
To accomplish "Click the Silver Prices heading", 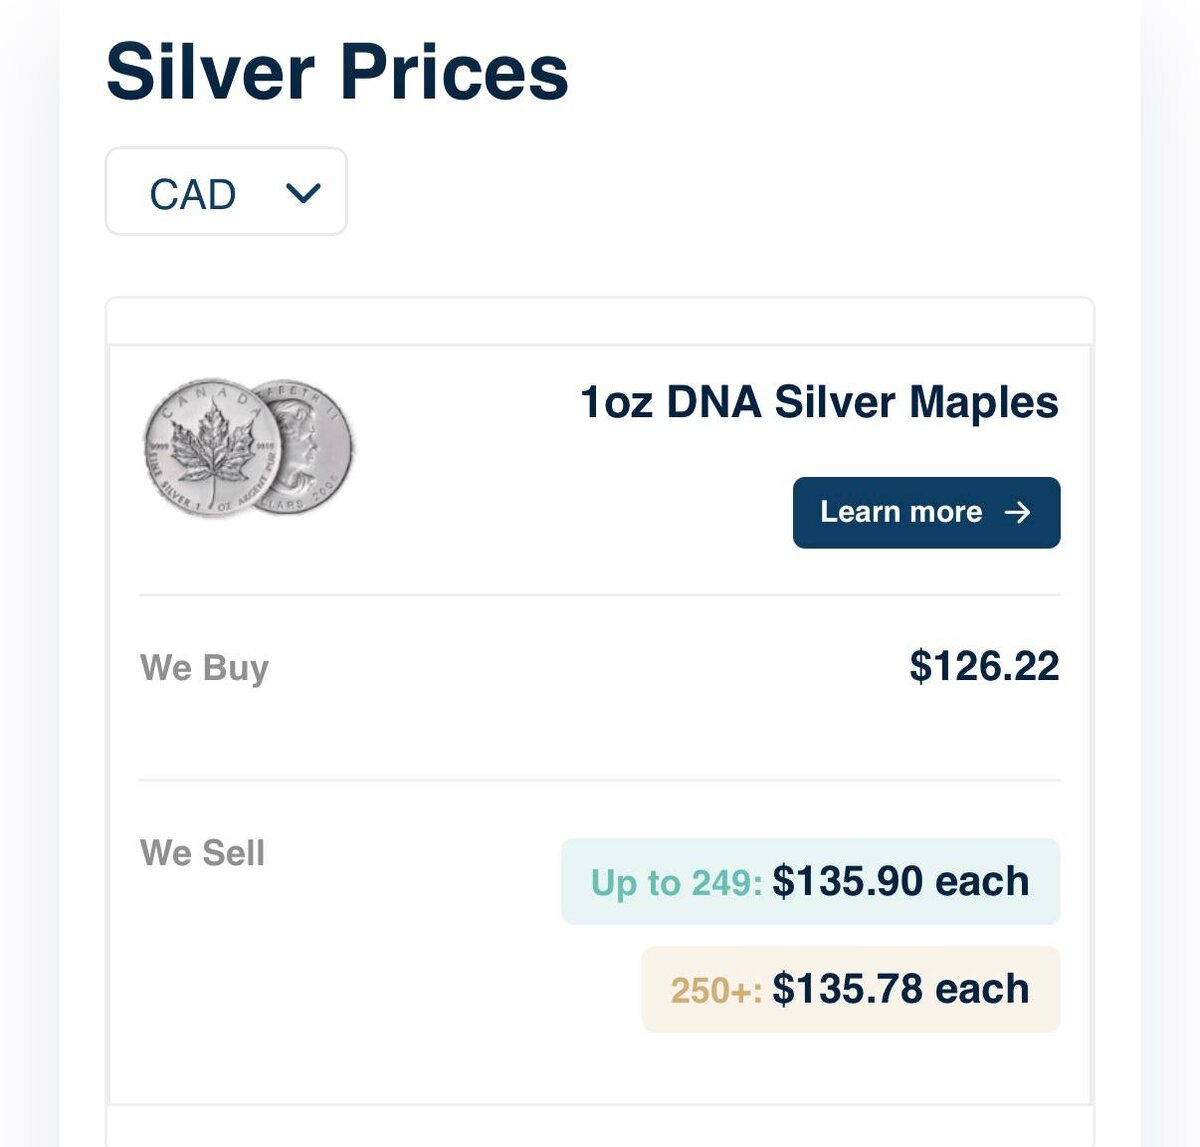I will click(x=336, y=72).
